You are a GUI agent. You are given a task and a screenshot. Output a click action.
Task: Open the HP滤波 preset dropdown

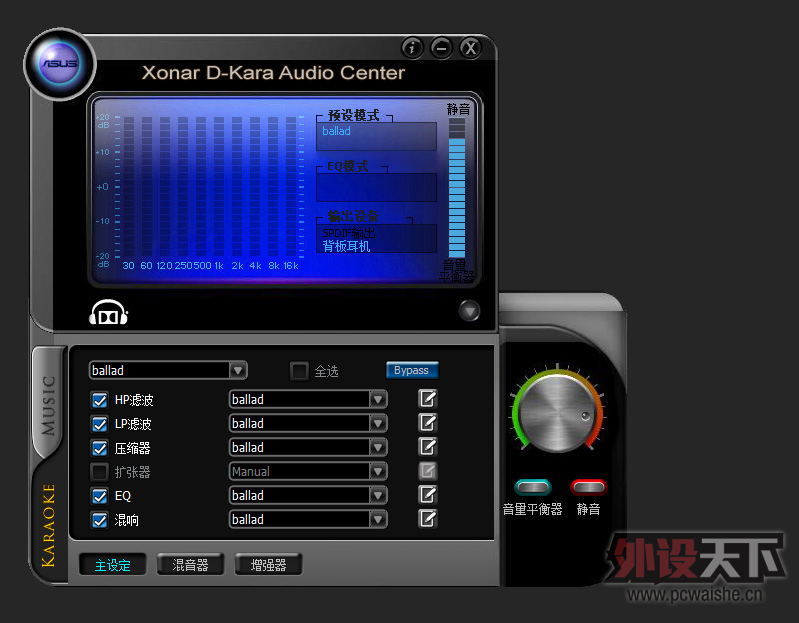click(308, 399)
